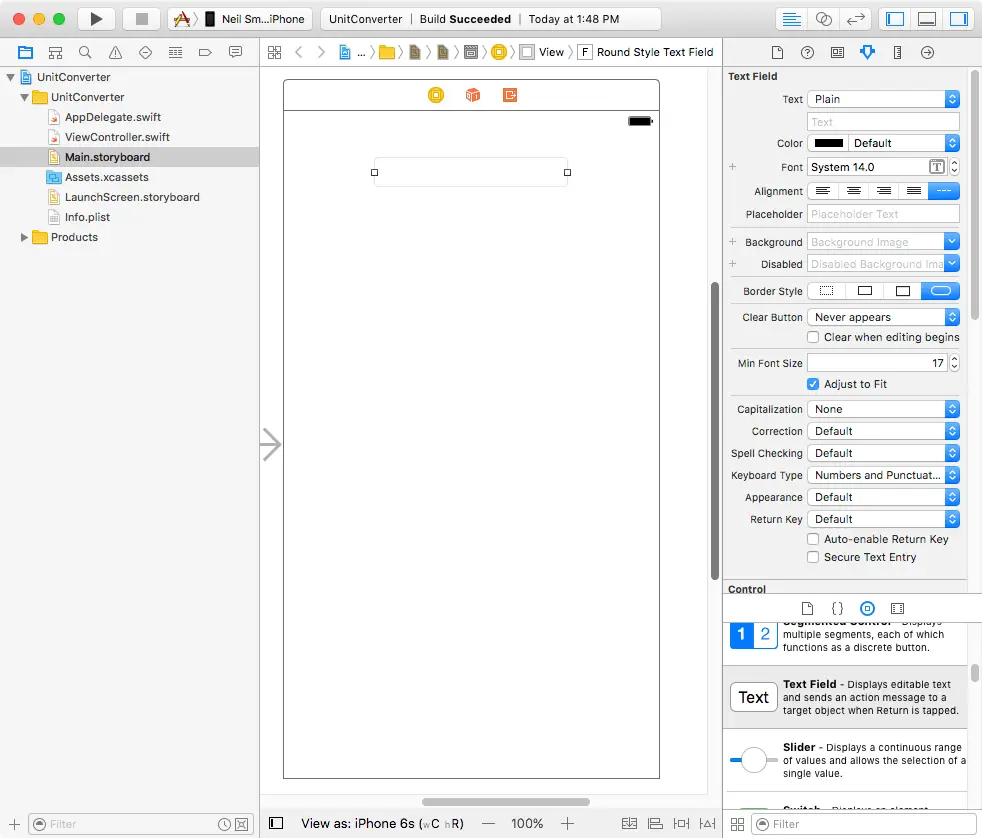
Task: Open the Breakpoint navigator tag icon
Action: click(x=202, y=52)
